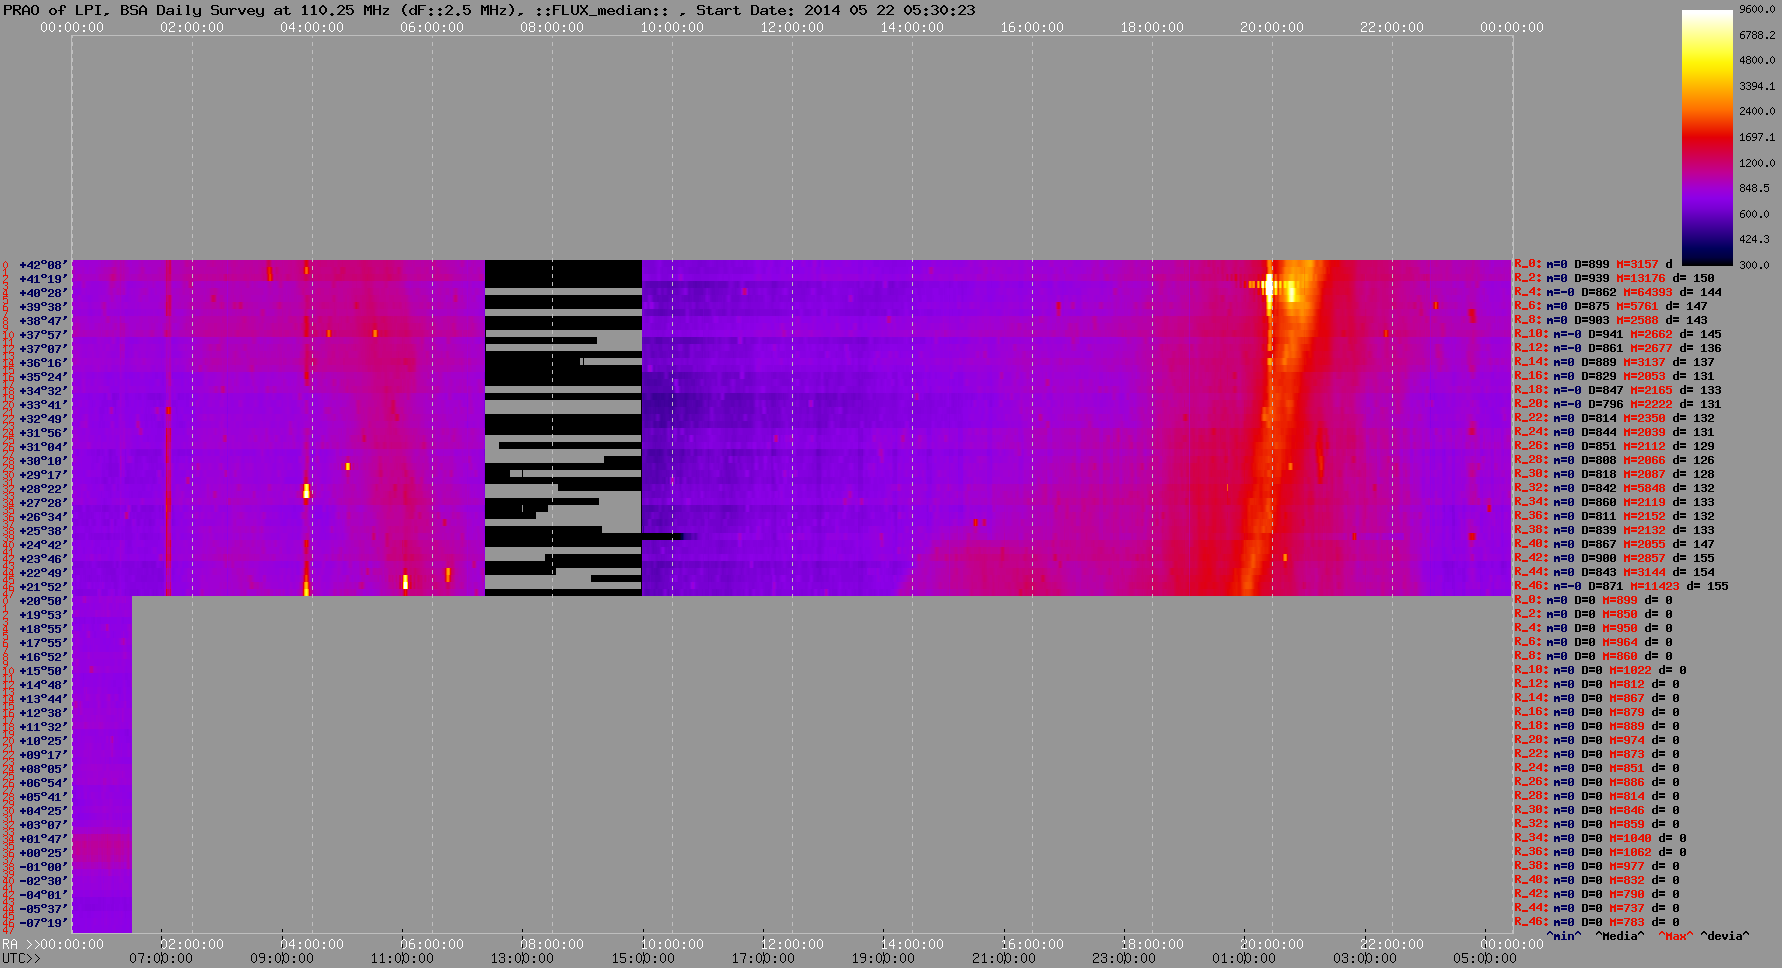Select the 4800.0 color scale label

pyautogui.click(x=1757, y=60)
